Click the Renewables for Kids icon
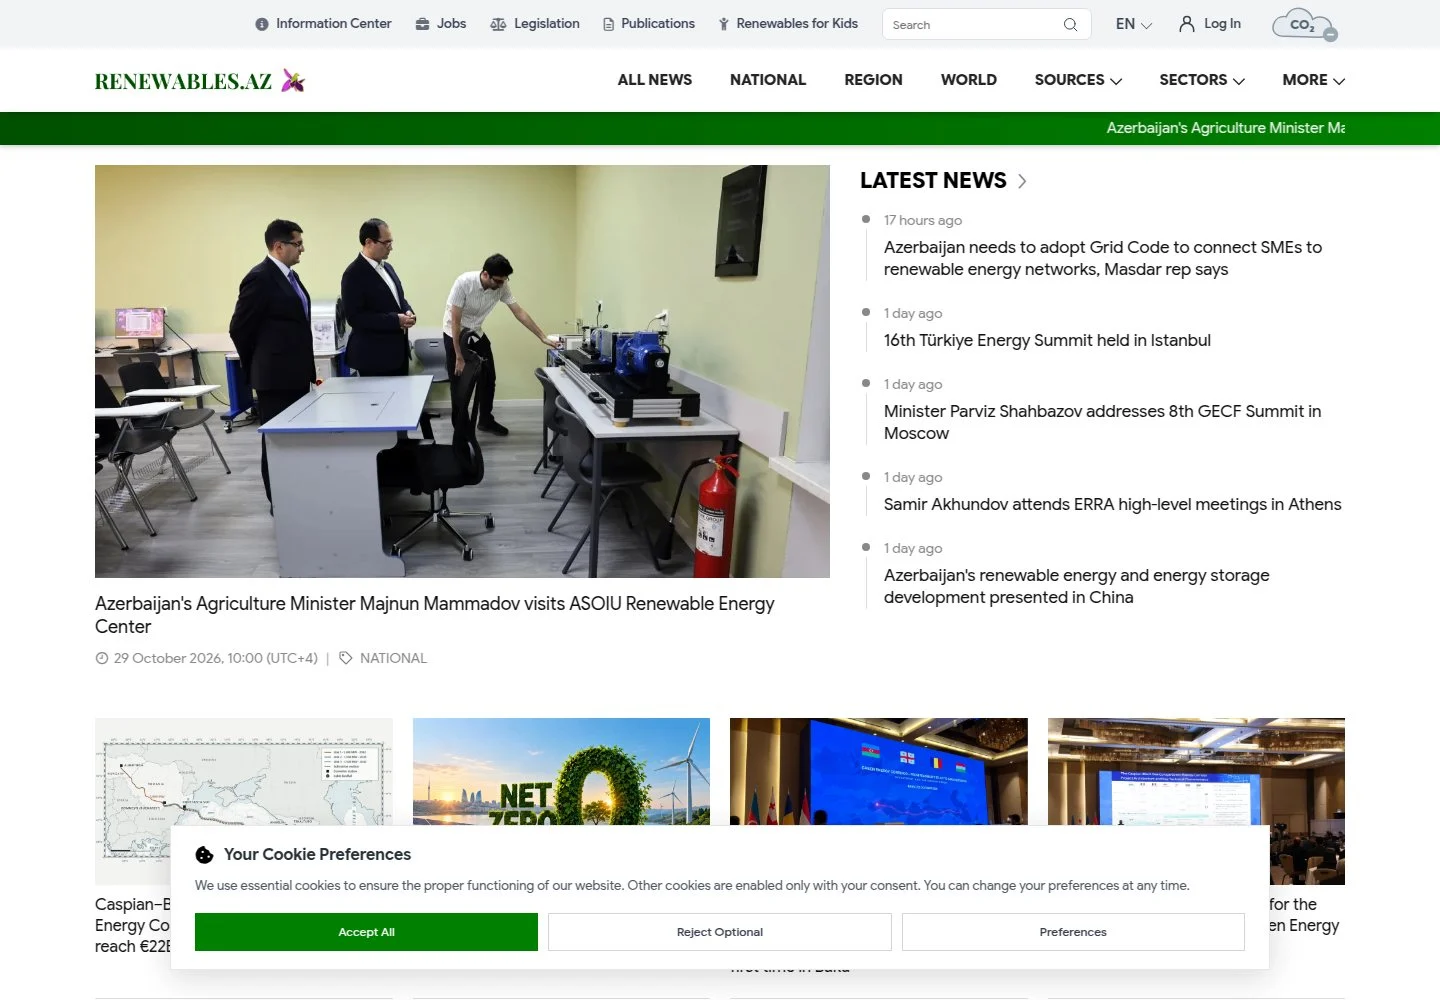This screenshot has width=1440, height=1000. point(724,24)
